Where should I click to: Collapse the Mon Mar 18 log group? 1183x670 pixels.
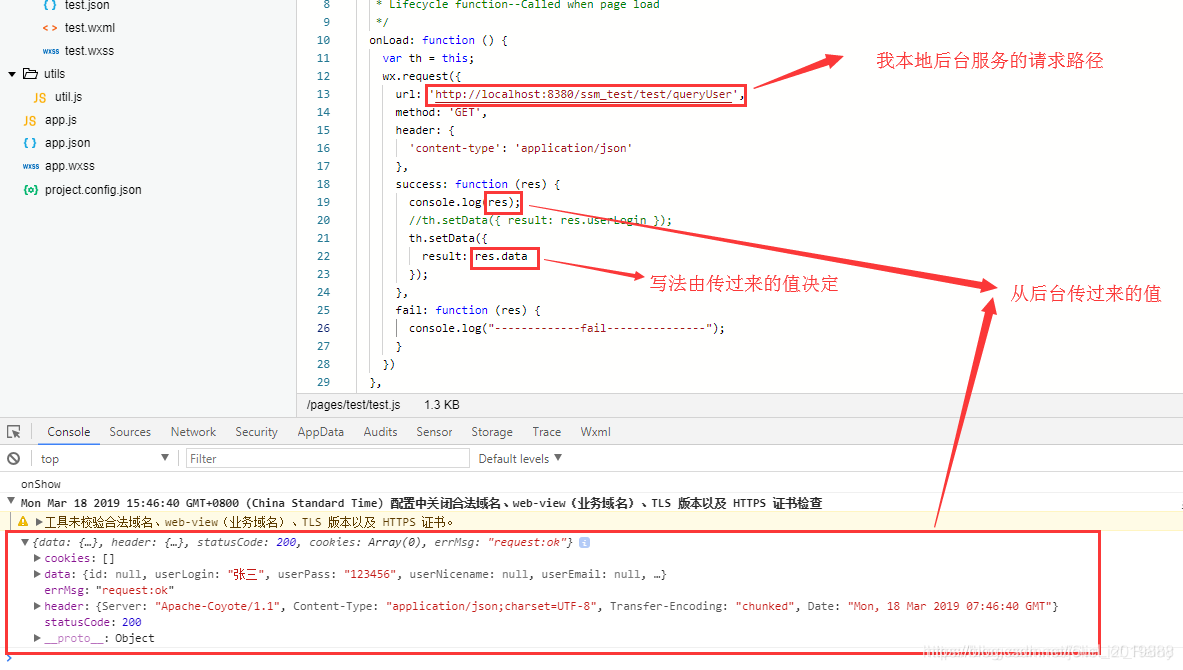click(11, 501)
